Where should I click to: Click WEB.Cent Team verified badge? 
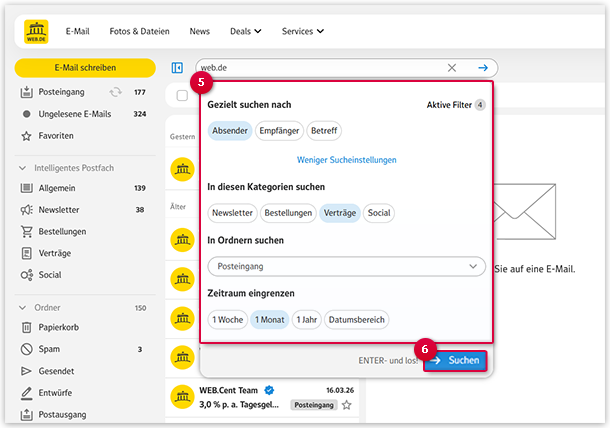[269, 390]
